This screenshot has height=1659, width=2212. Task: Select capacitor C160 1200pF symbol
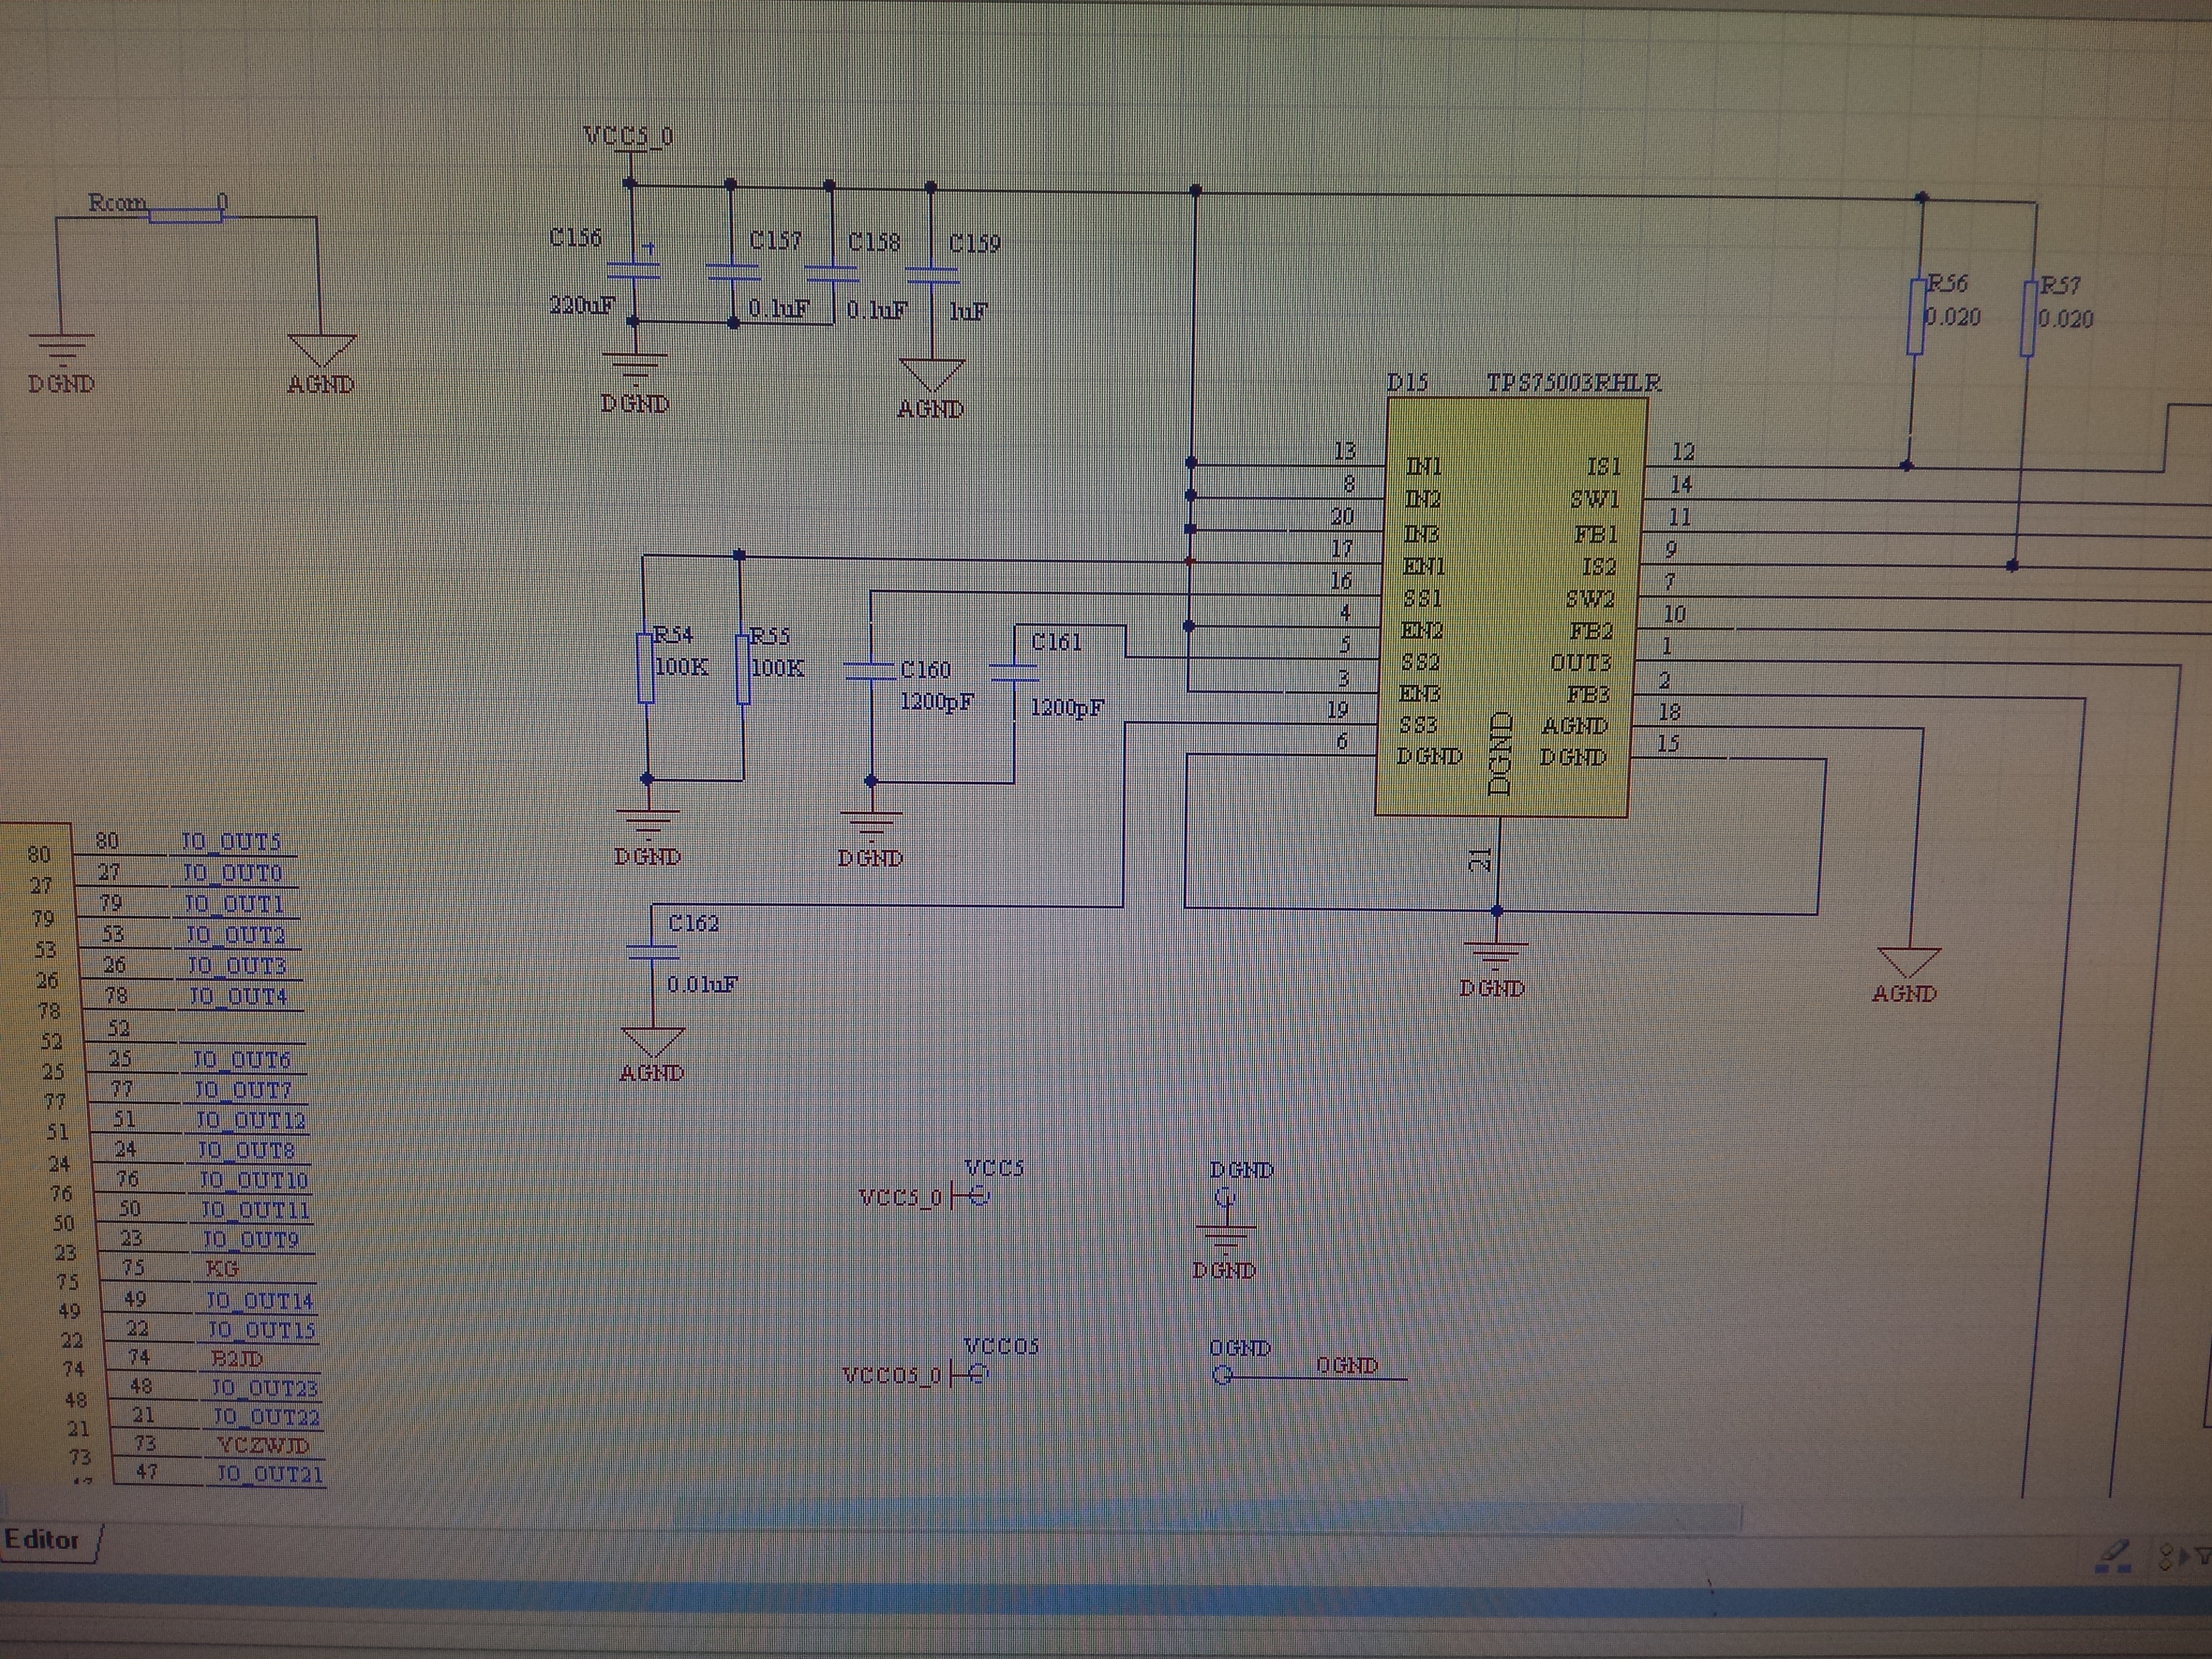tap(870, 671)
